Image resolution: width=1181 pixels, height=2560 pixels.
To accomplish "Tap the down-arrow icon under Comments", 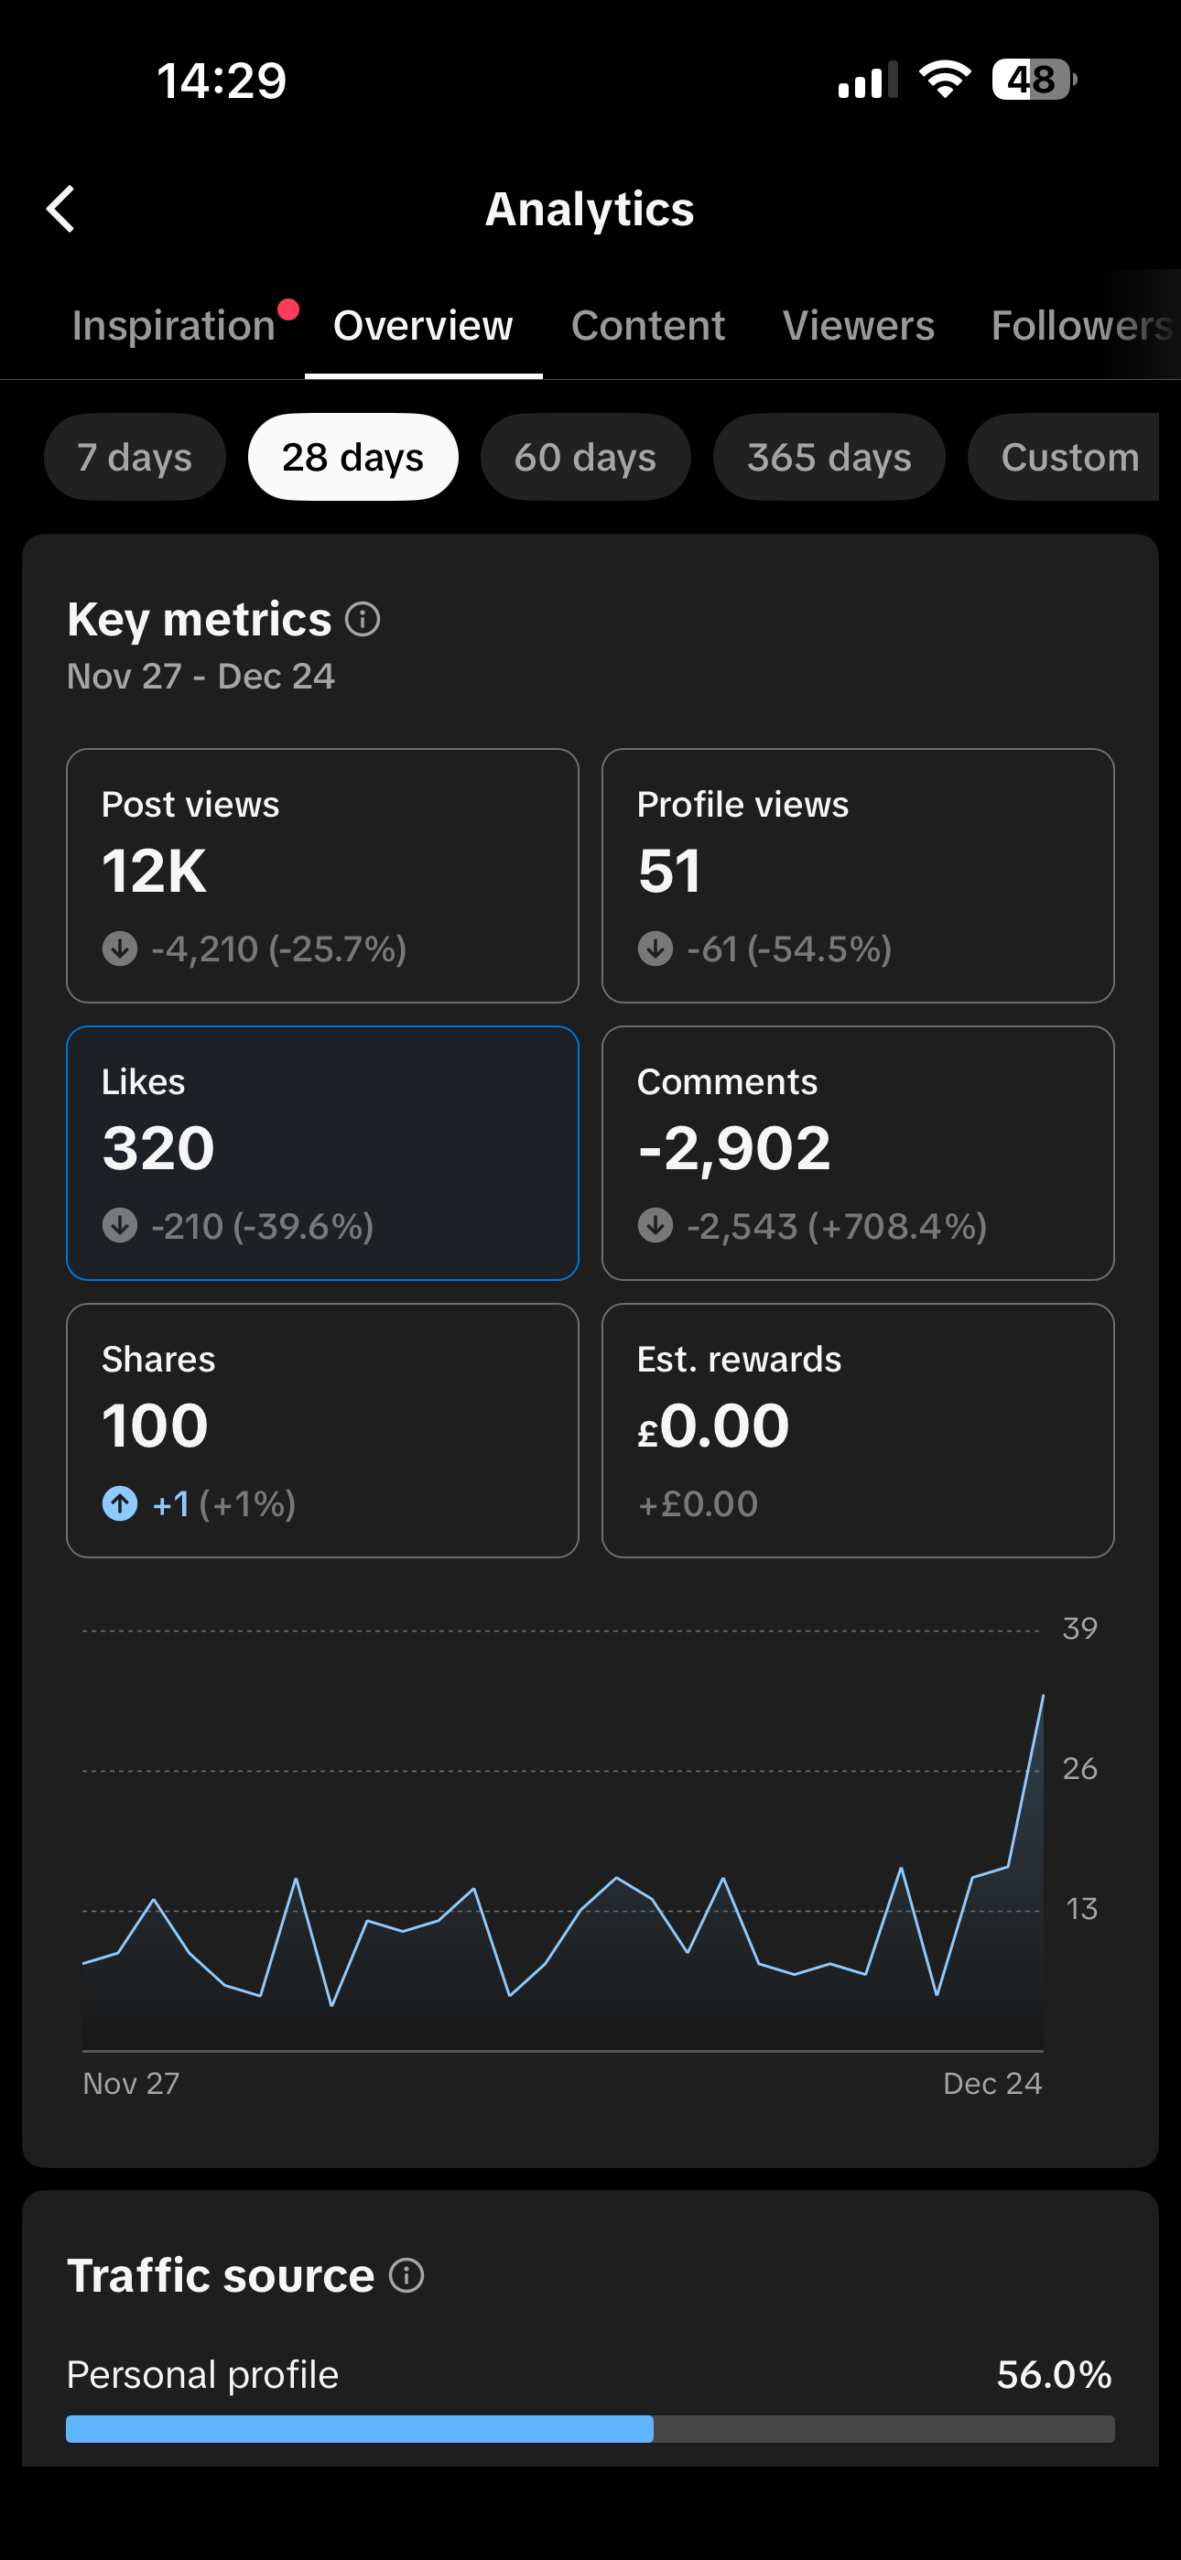I will (x=655, y=1225).
